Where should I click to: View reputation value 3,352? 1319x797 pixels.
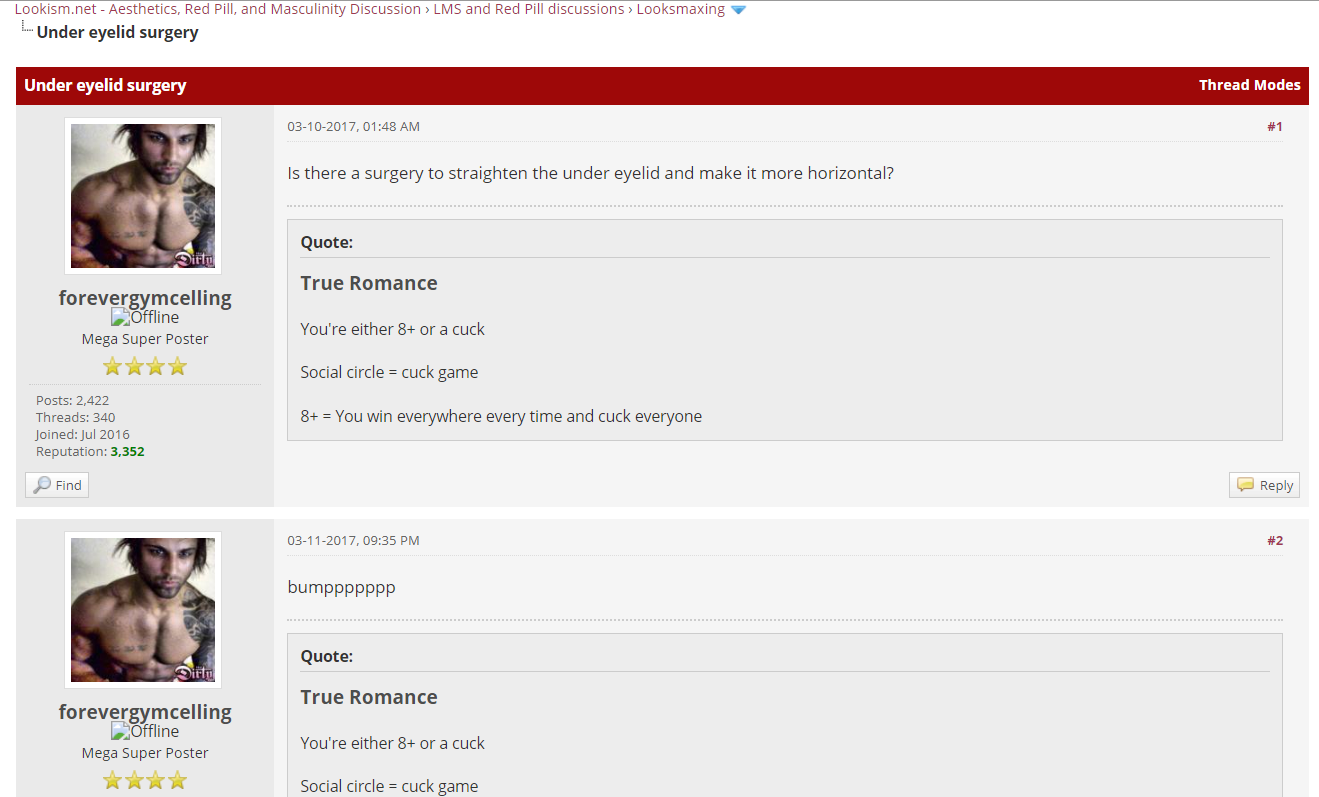pyautogui.click(x=127, y=452)
